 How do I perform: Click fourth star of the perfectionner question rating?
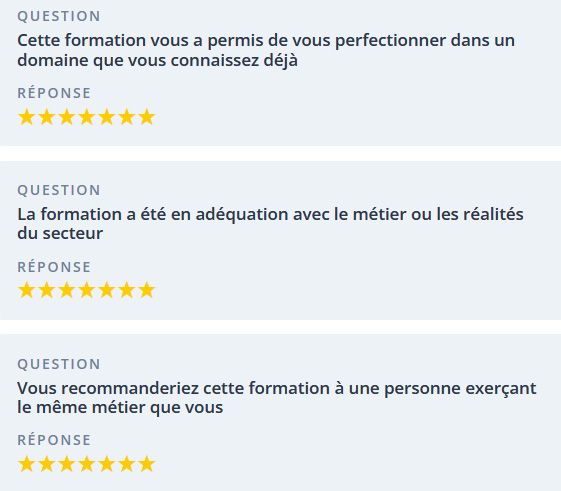[87, 117]
